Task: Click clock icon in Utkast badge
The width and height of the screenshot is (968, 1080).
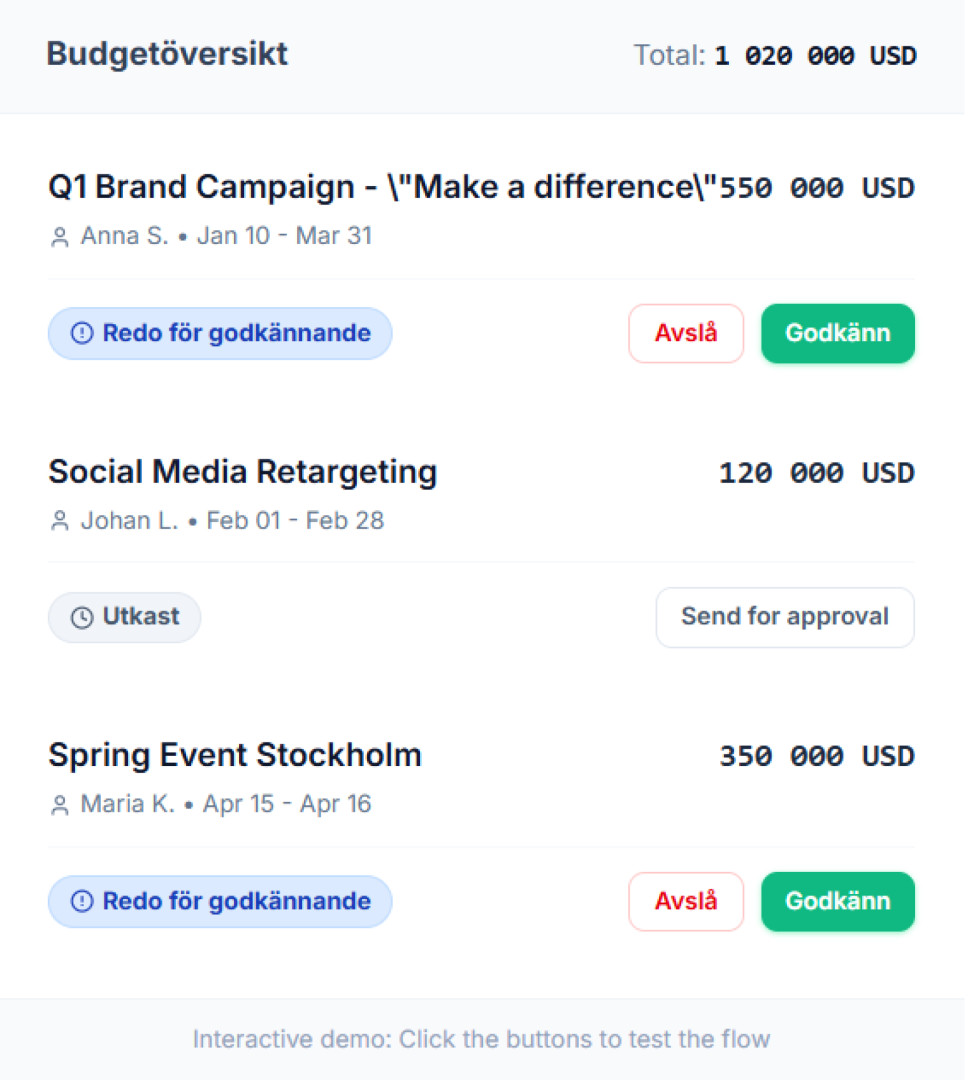Action: pyautogui.click(x=82, y=618)
